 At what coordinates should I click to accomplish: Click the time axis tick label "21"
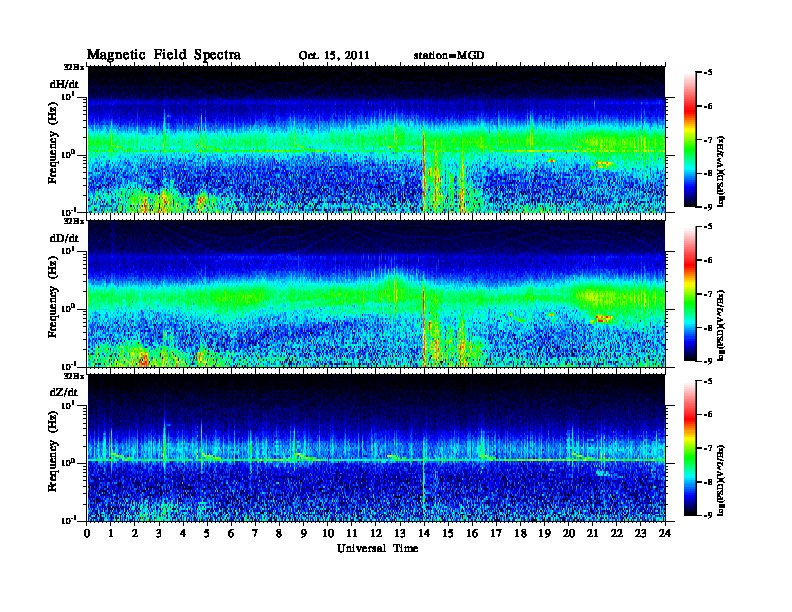click(592, 534)
